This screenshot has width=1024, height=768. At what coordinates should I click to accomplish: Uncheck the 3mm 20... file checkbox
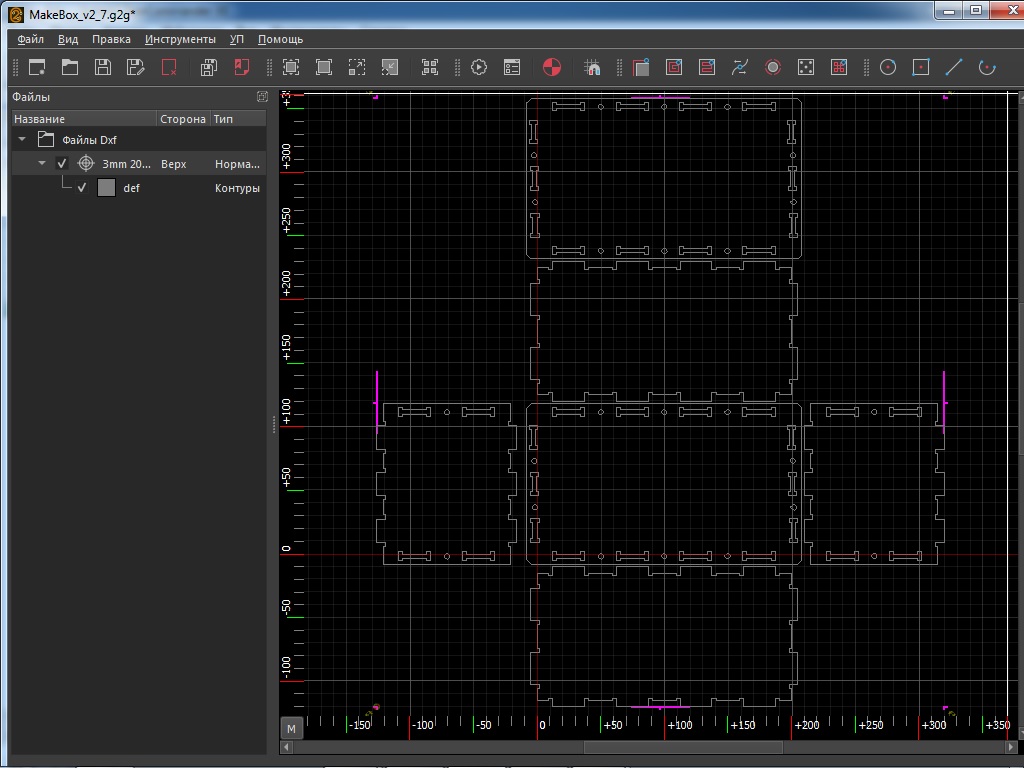tap(62, 164)
